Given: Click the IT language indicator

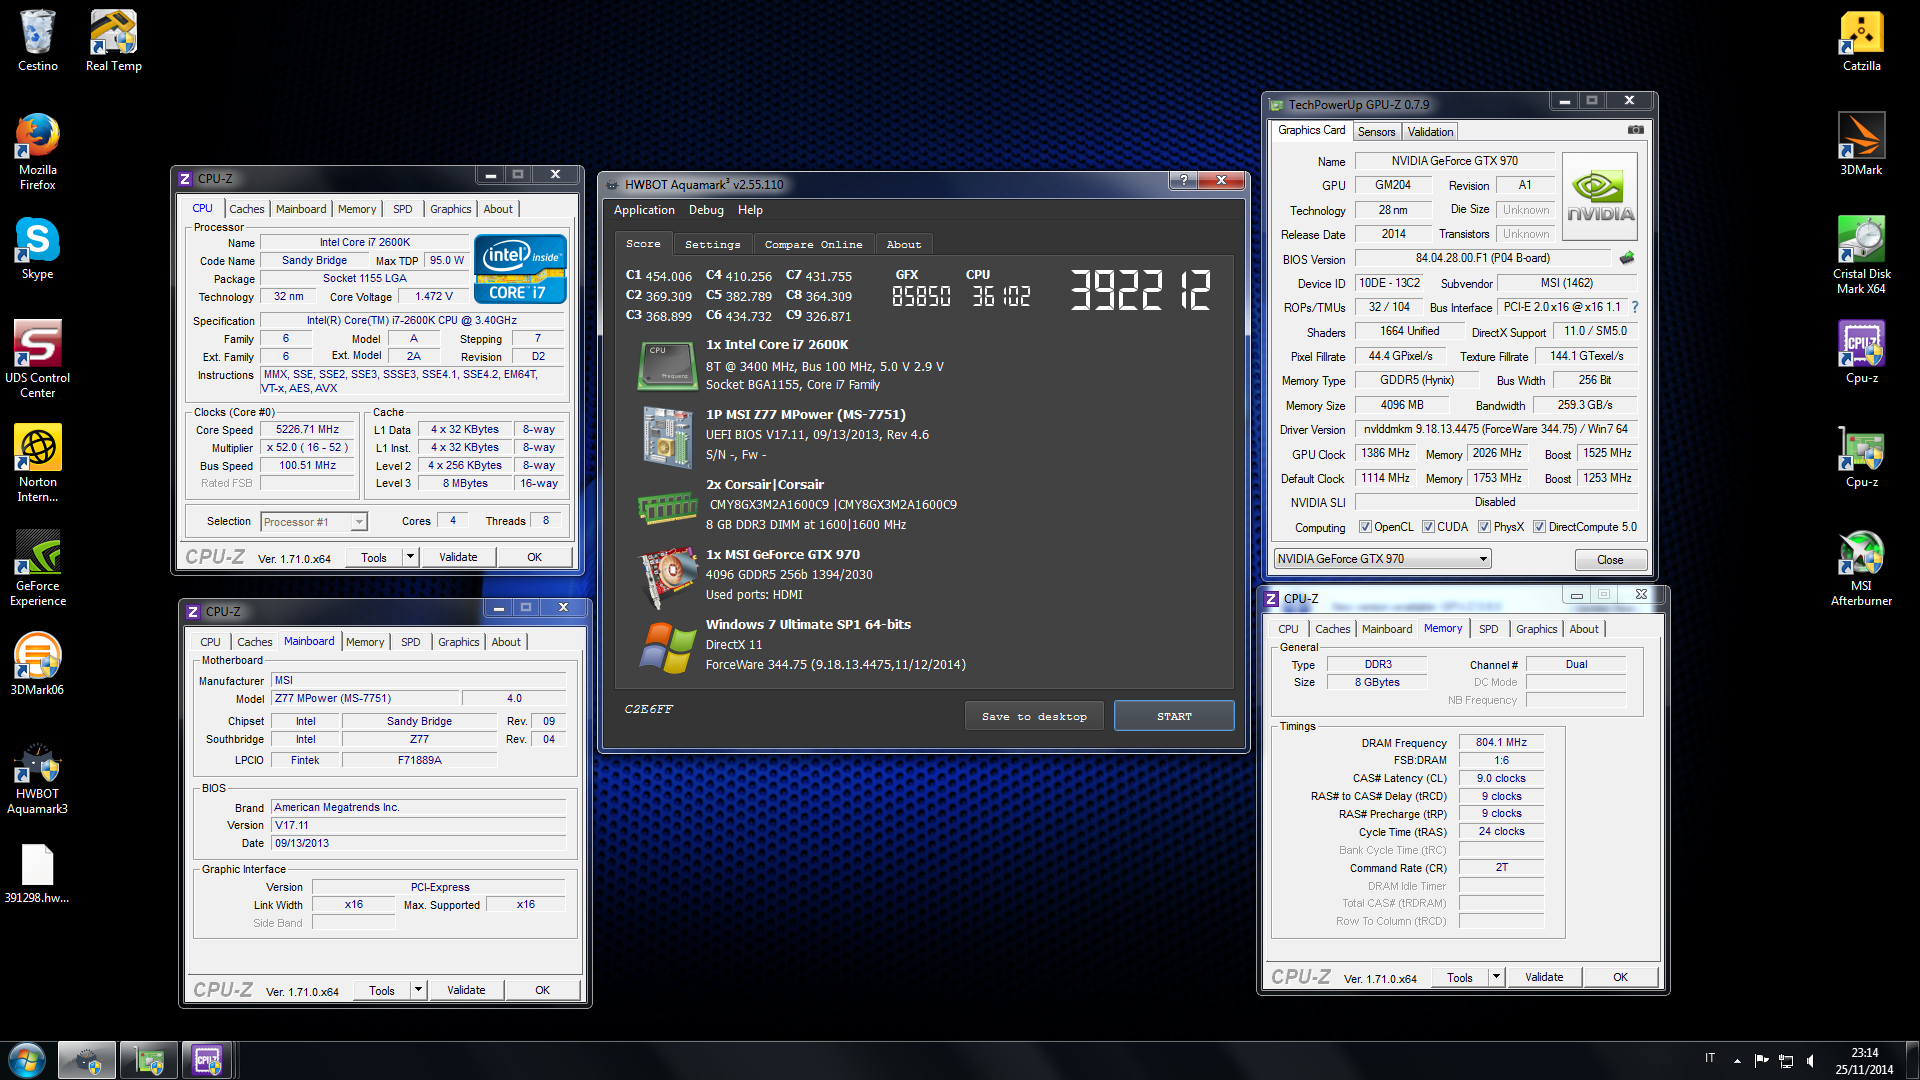Looking at the screenshot, I should coord(1710,1058).
